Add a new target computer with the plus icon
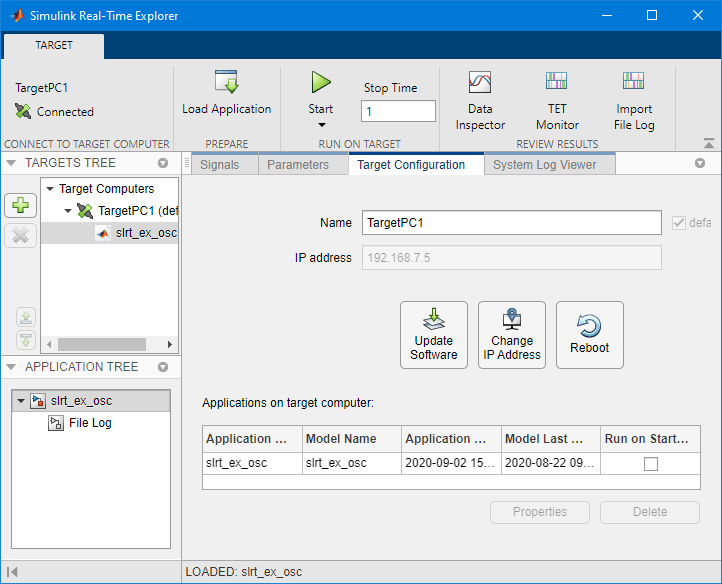722x584 pixels. click(x=20, y=205)
